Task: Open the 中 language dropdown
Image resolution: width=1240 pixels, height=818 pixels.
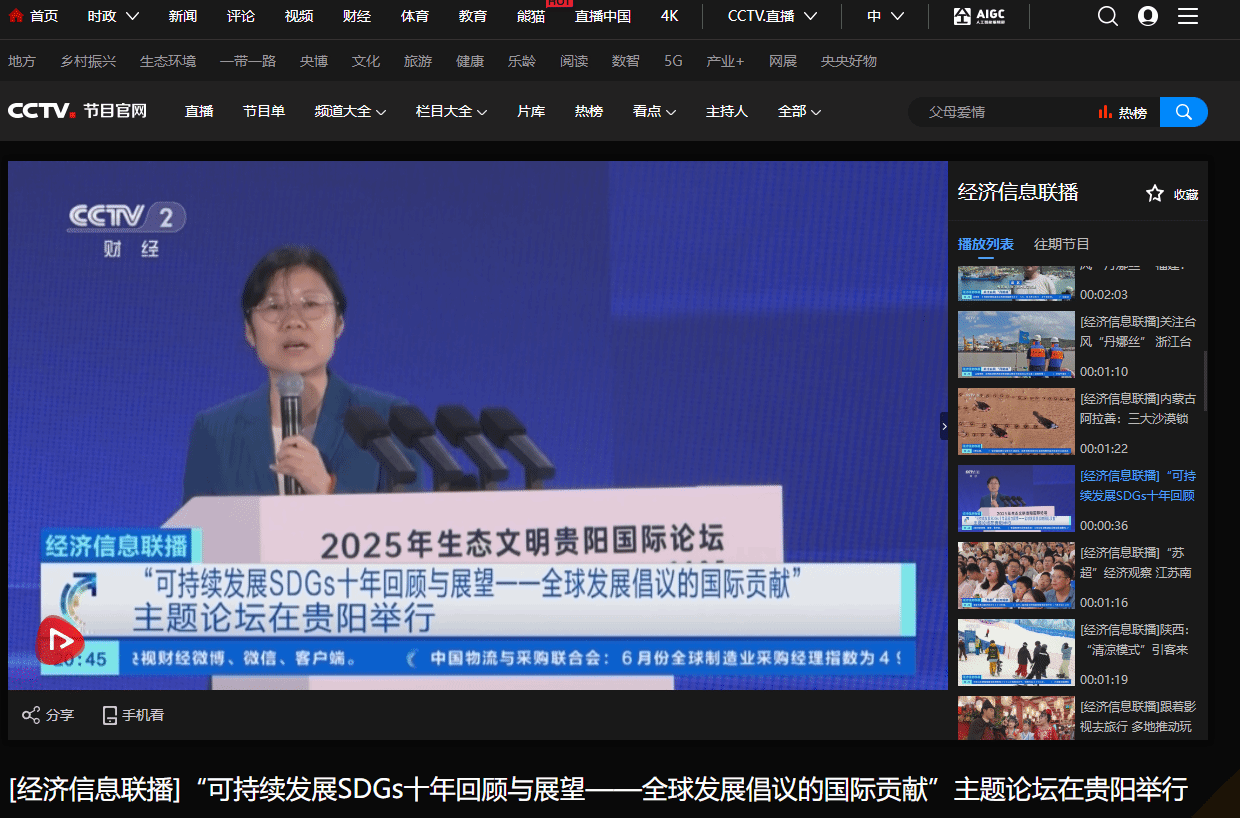Action: coord(885,16)
